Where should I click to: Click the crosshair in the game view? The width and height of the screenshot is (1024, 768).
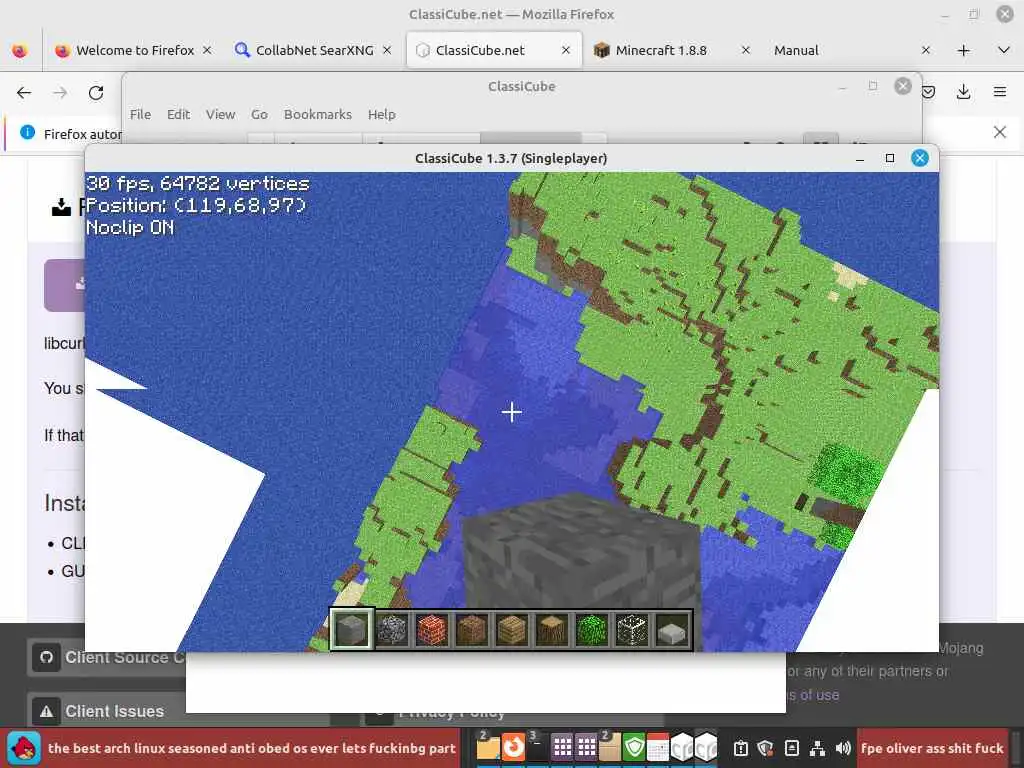511,412
